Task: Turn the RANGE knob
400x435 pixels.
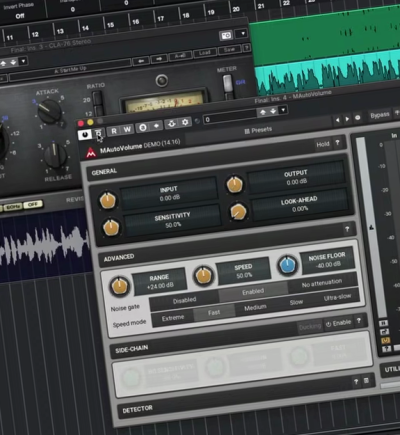Action: 119,286
